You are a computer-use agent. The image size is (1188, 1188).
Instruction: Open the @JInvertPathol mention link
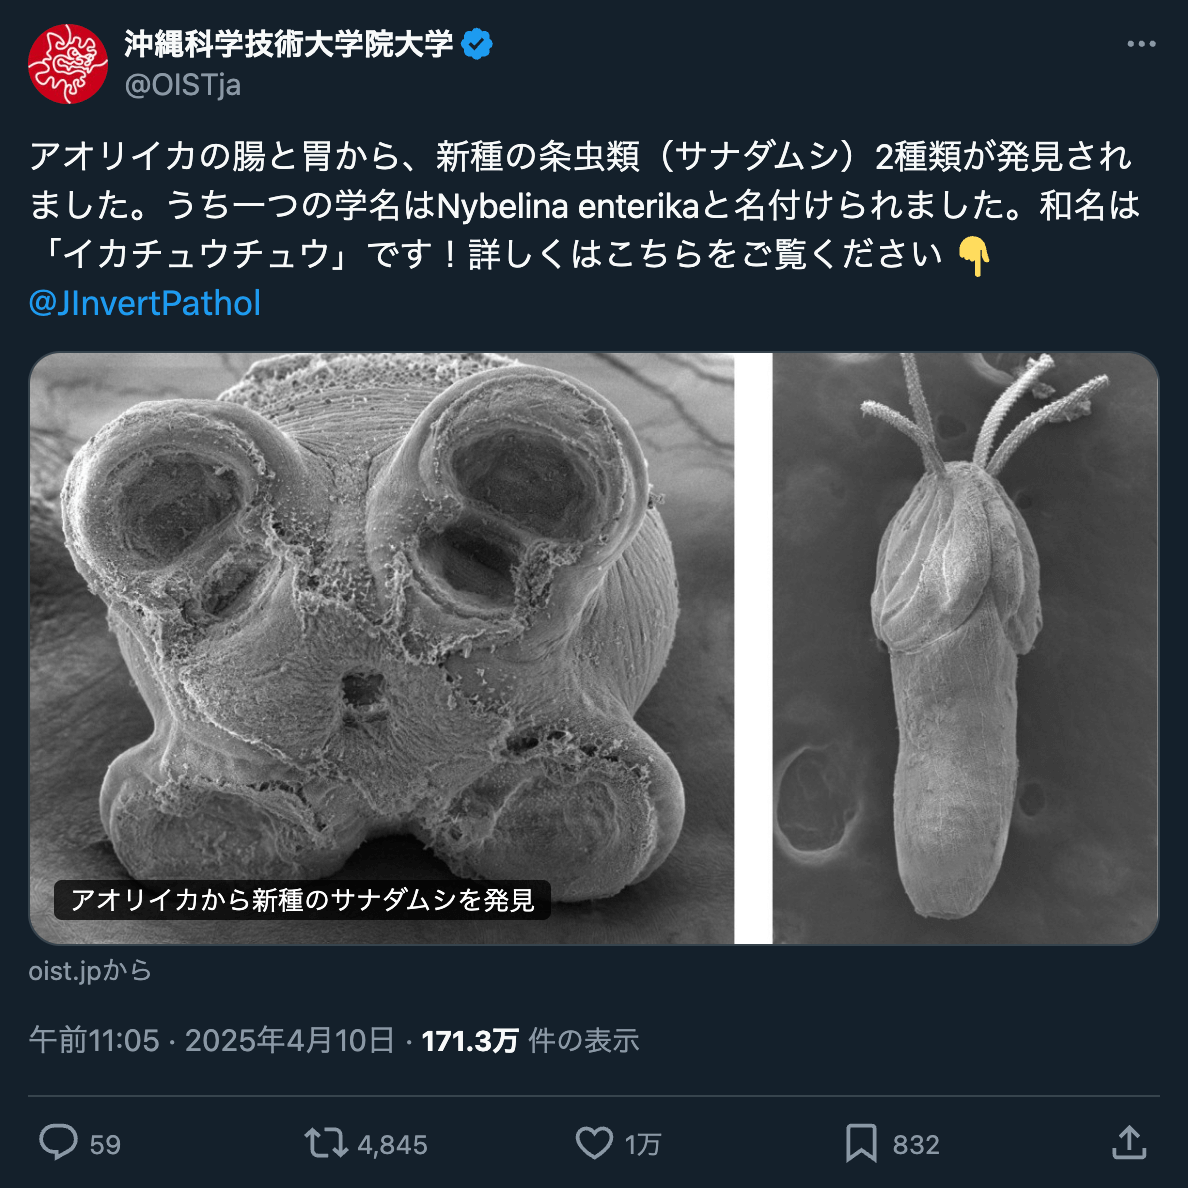pyautogui.click(x=145, y=303)
